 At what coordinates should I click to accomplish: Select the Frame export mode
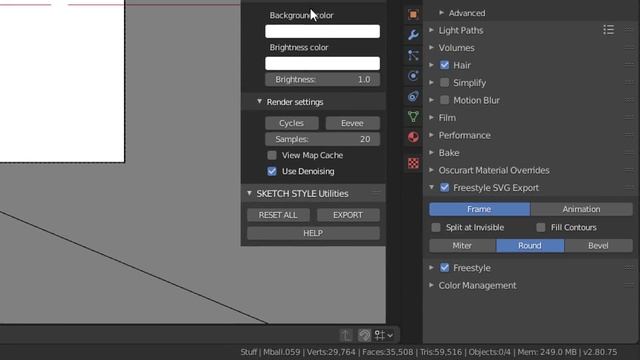[x=479, y=209]
